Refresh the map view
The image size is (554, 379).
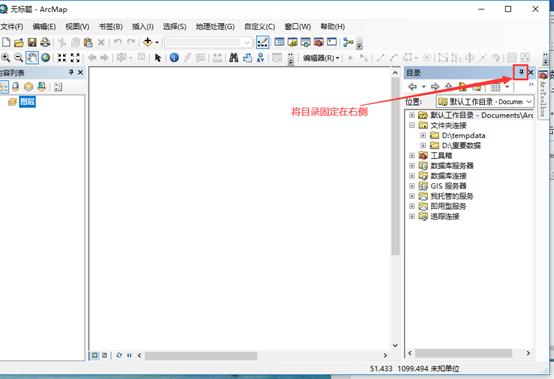(119, 355)
